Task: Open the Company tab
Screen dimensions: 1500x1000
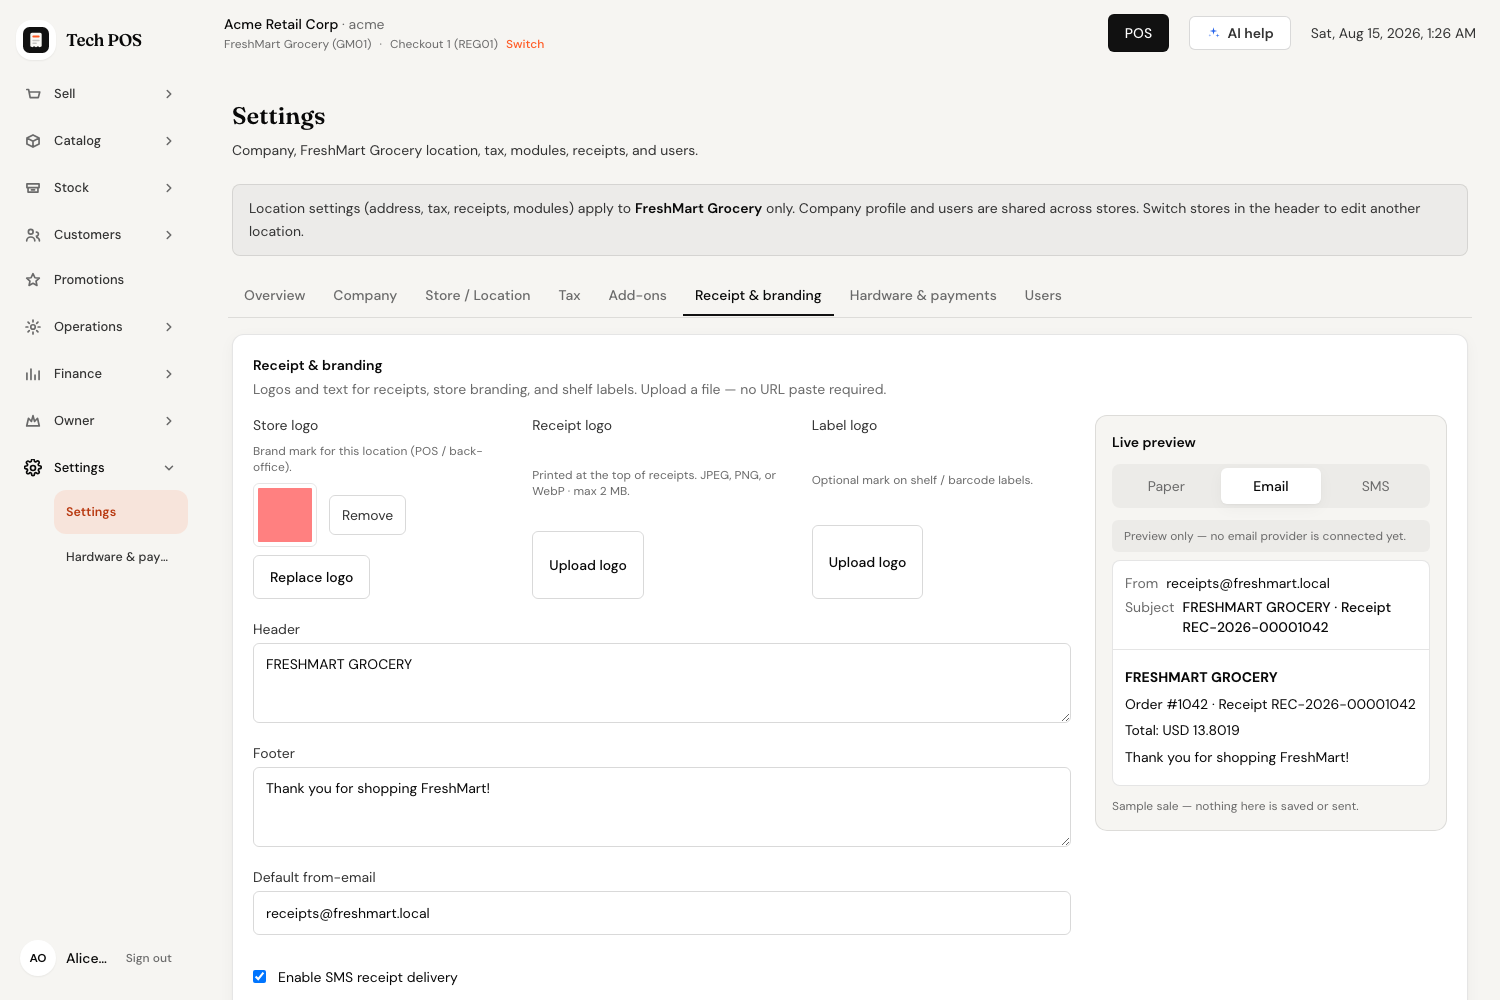Action: pos(365,296)
